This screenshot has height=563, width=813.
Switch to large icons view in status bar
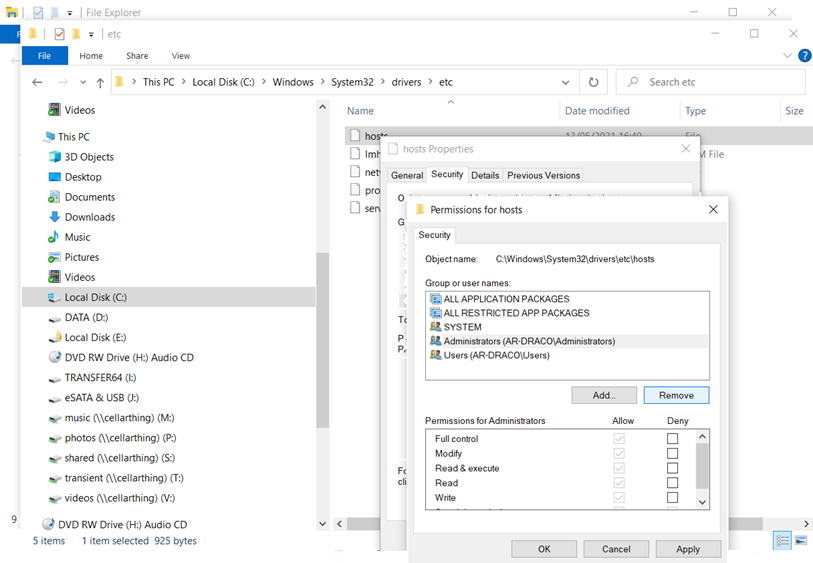[802, 541]
